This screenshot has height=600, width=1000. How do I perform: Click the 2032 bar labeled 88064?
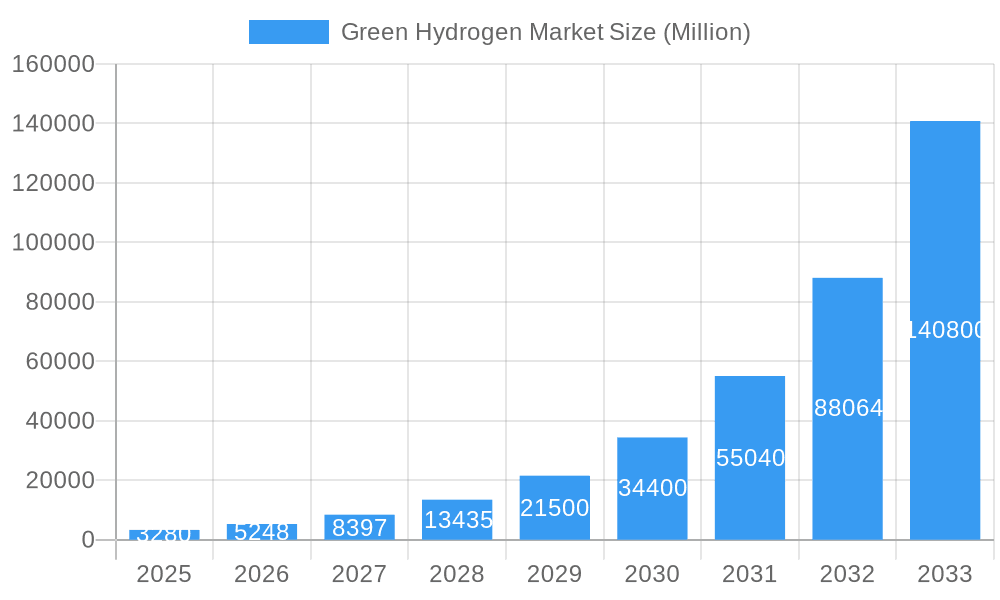848,410
